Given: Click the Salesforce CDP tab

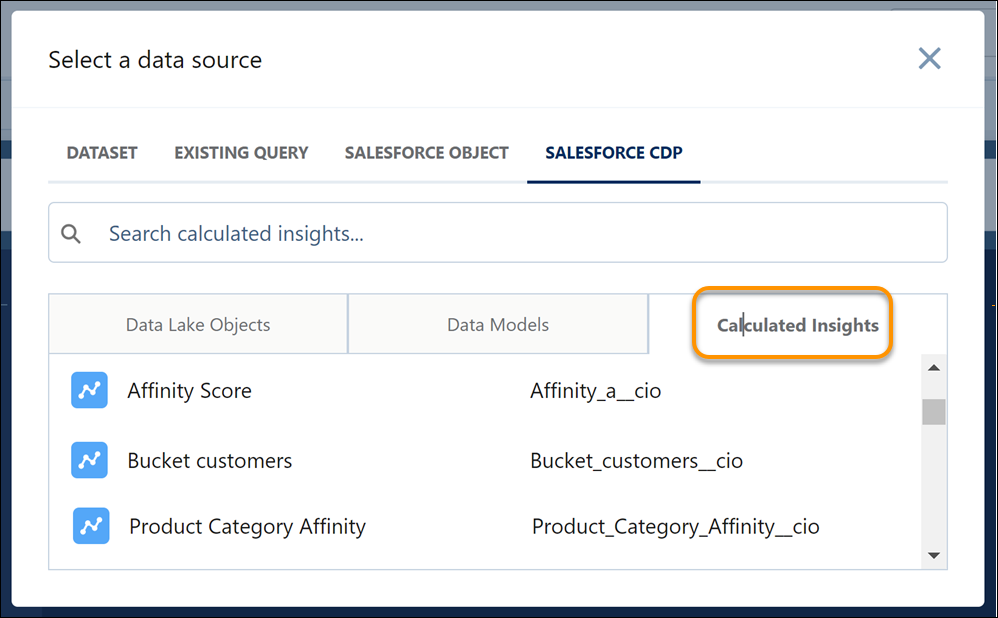Looking at the screenshot, I should [x=613, y=153].
